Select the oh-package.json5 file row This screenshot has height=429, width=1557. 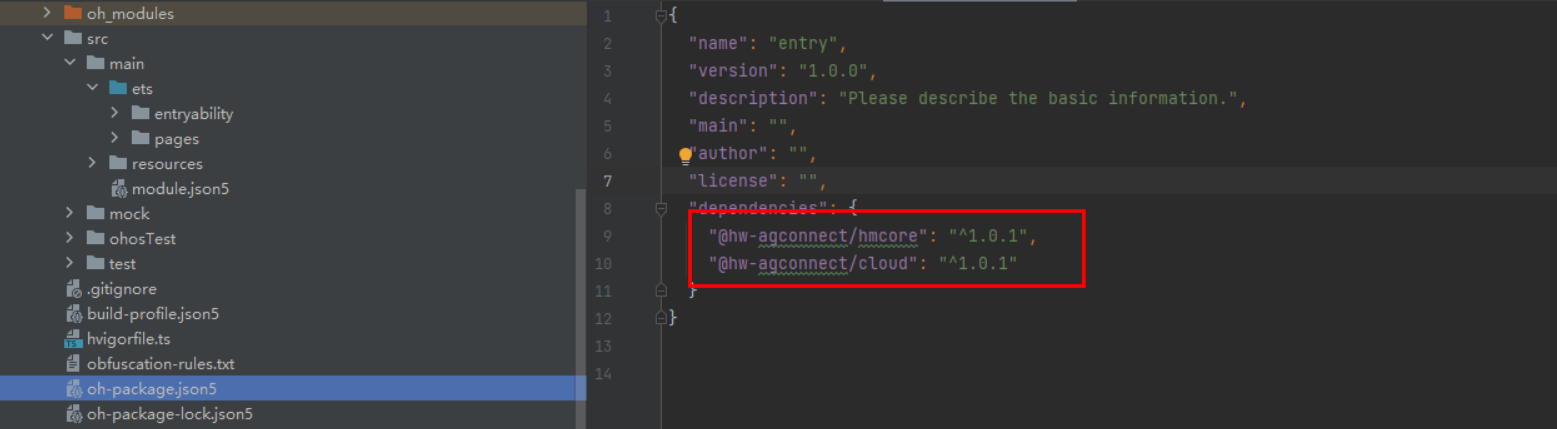tap(293, 389)
